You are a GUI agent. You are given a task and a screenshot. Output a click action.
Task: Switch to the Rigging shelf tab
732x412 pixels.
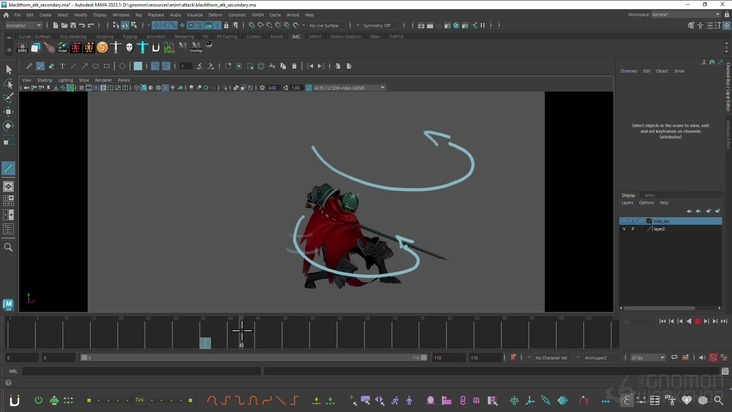coord(130,36)
